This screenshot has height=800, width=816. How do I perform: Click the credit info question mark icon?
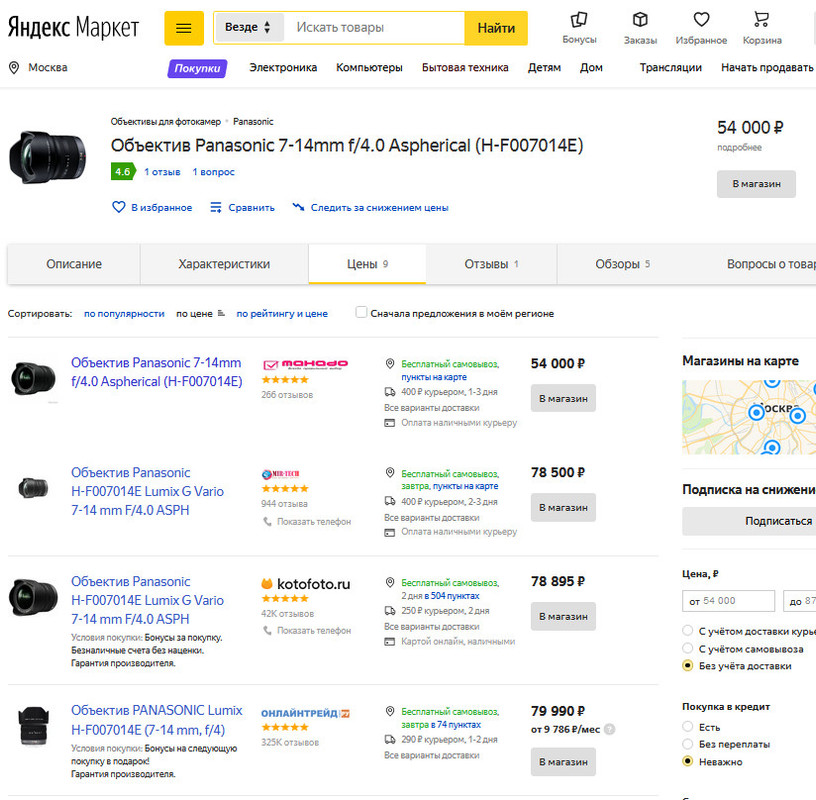pos(610,730)
